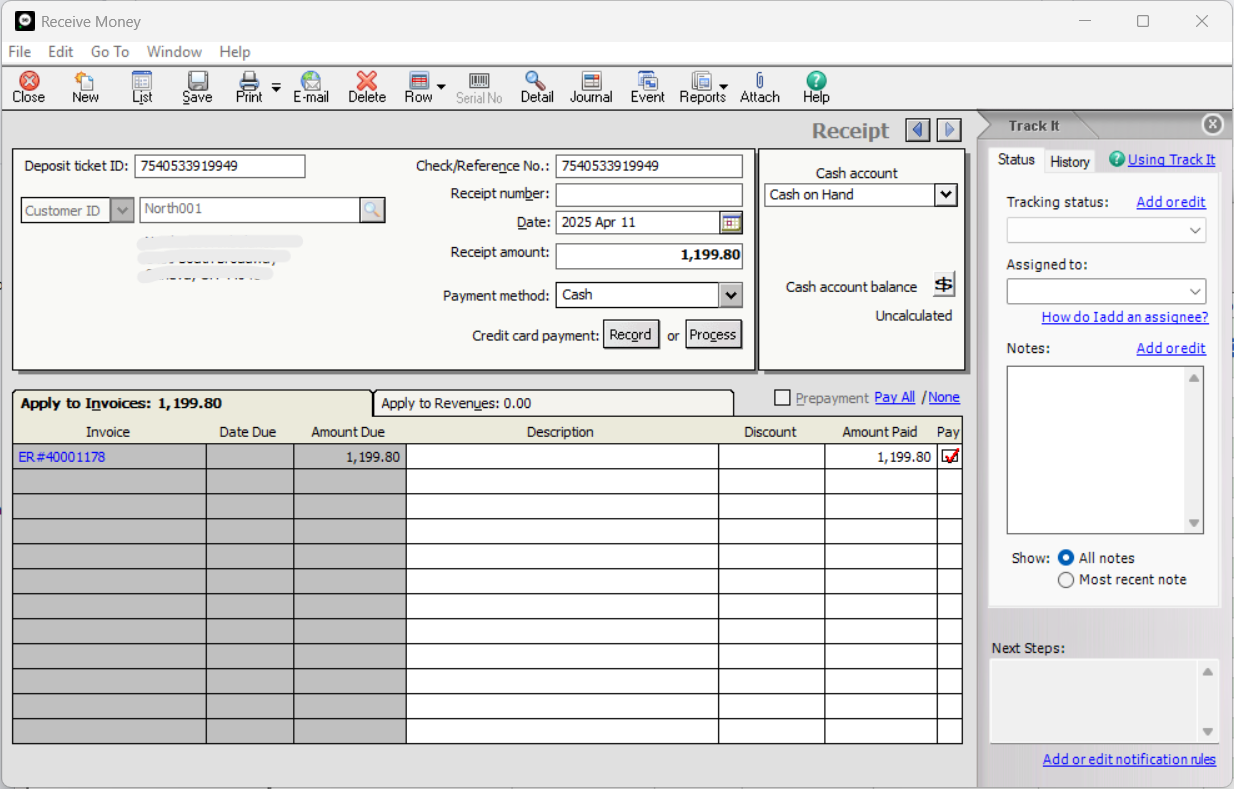Click the Close toolbar icon
This screenshot has width=1234, height=789.
pos(29,87)
